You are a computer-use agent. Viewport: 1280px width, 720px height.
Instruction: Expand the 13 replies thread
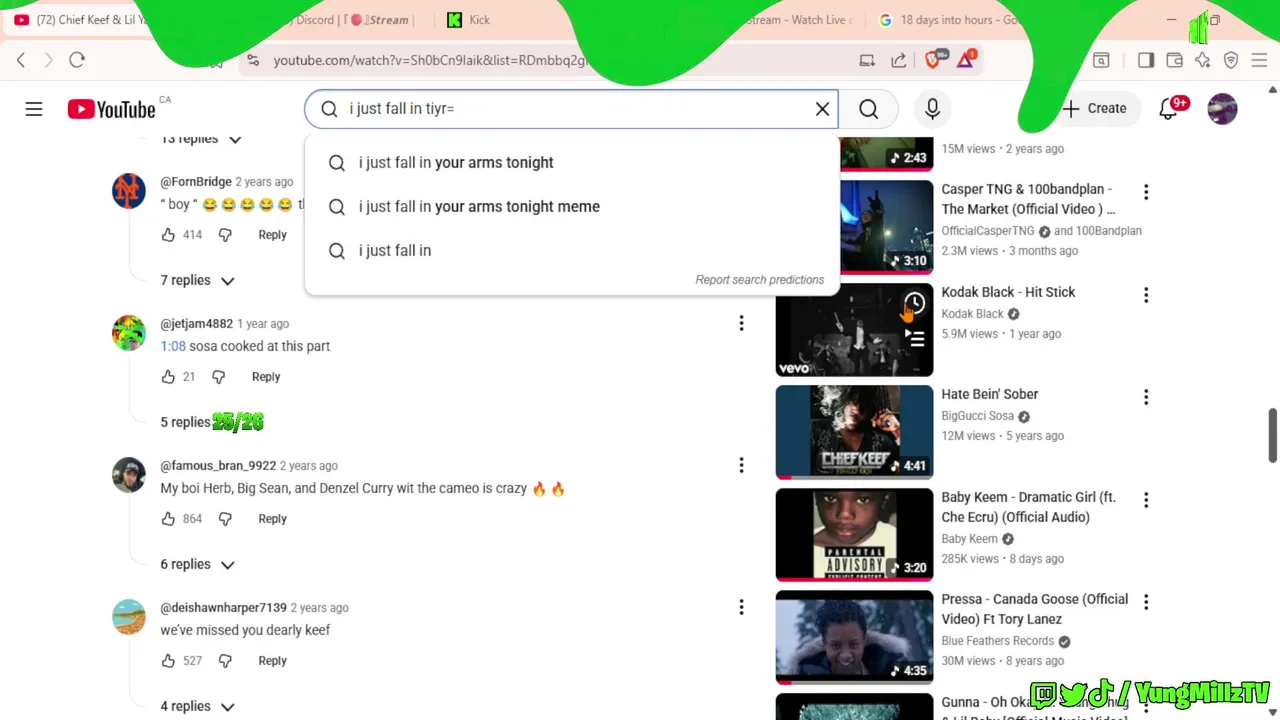[x=202, y=139]
